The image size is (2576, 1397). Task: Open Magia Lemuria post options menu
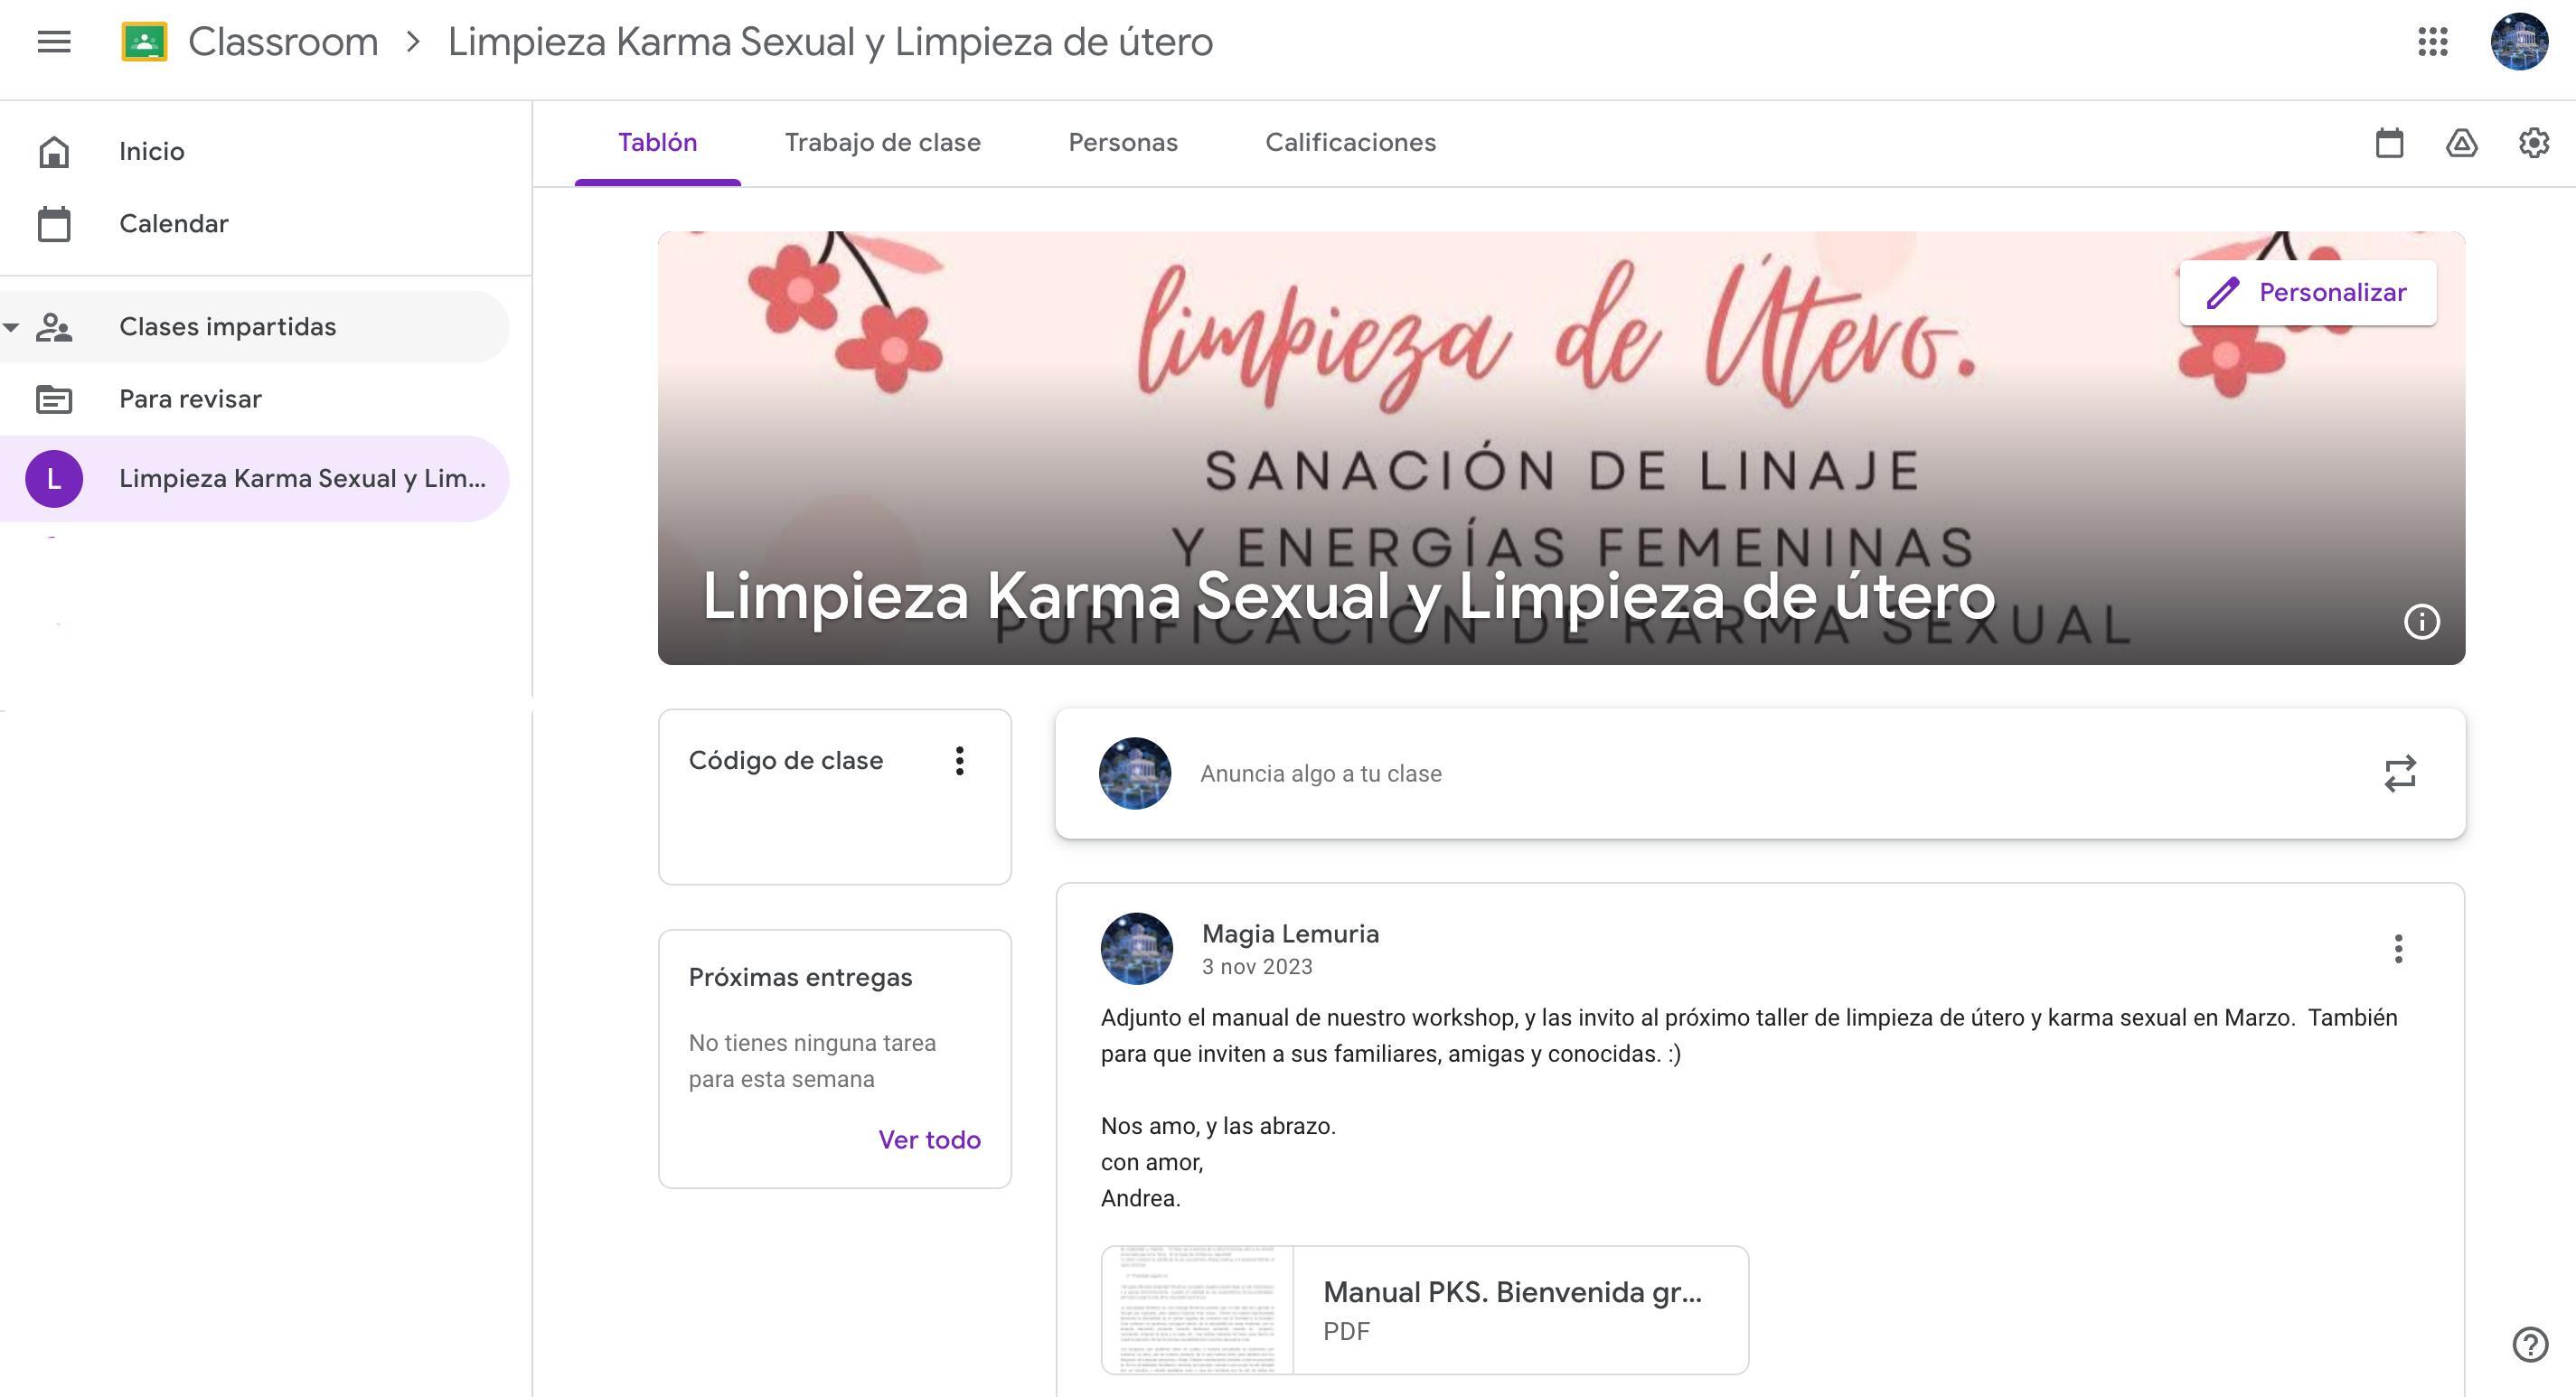click(x=2398, y=948)
